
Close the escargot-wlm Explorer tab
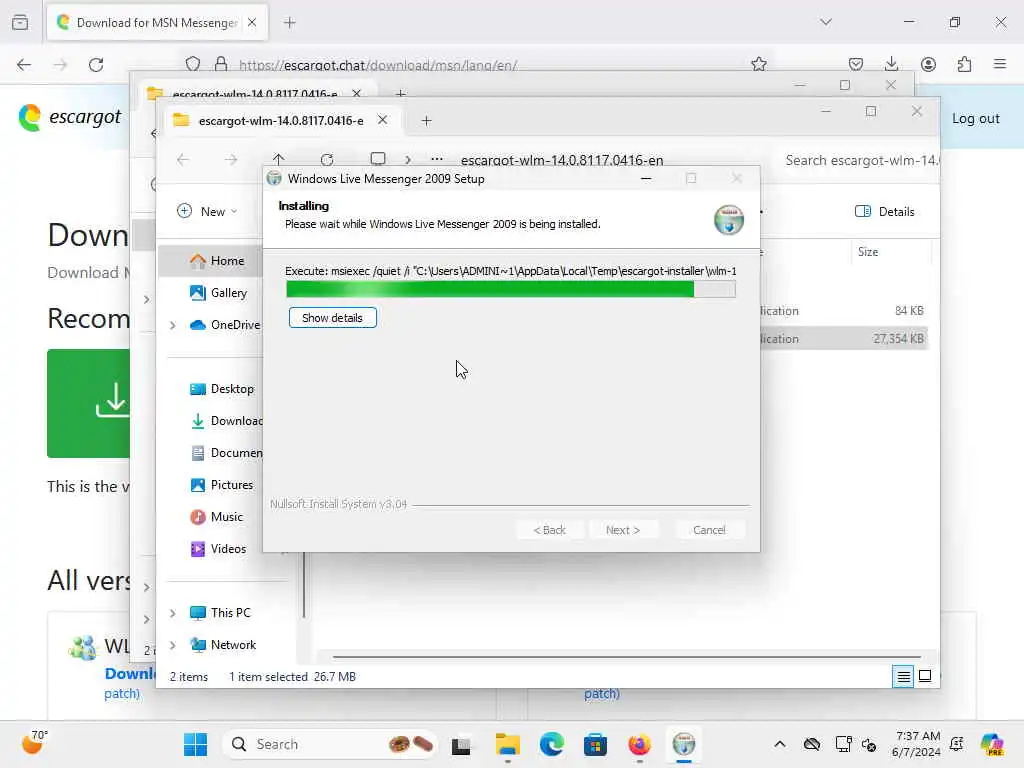(383, 120)
